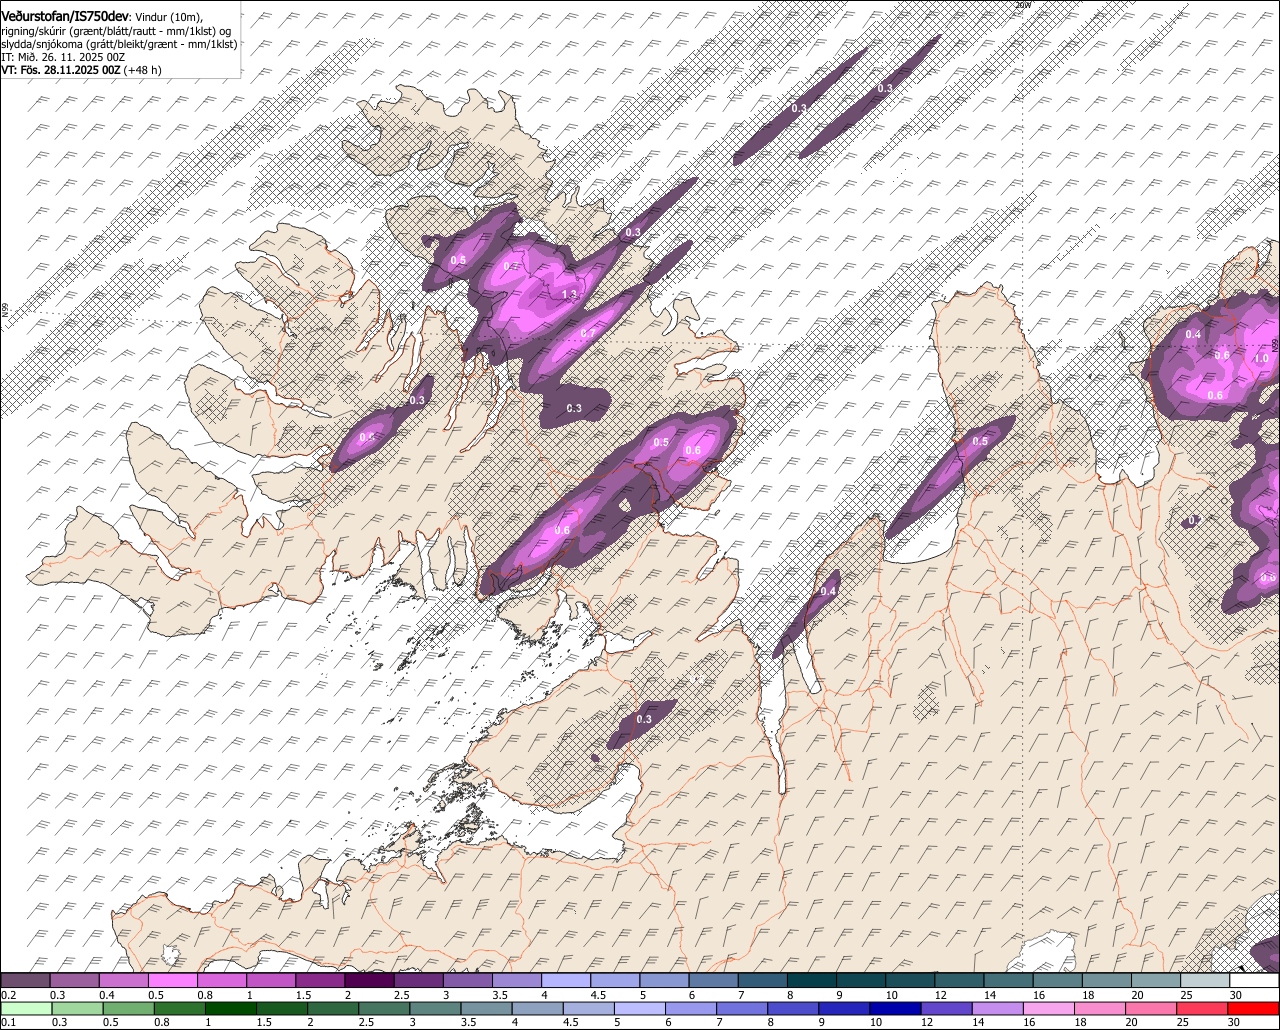This screenshot has height=1030, width=1280.
Task: Pick the light purple 14 rain-scale swatch
Action: tap(998, 1010)
